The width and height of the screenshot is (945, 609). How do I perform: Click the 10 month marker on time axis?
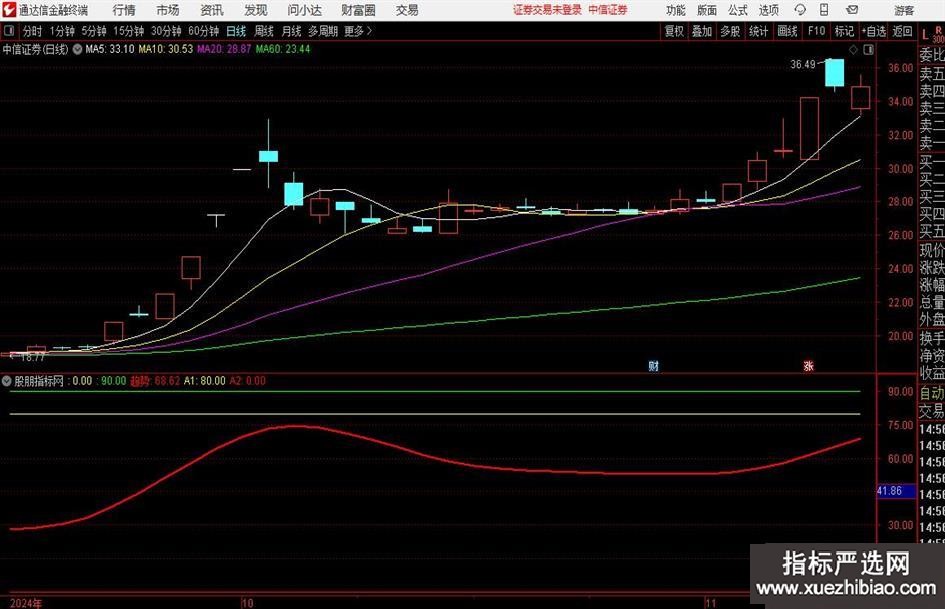click(x=247, y=603)
